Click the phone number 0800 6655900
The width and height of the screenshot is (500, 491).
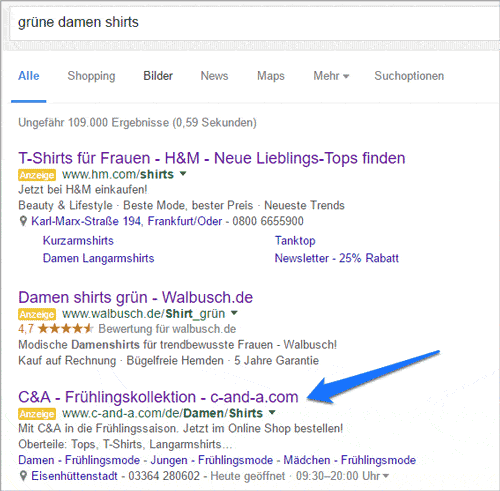[x=268, y=221]
